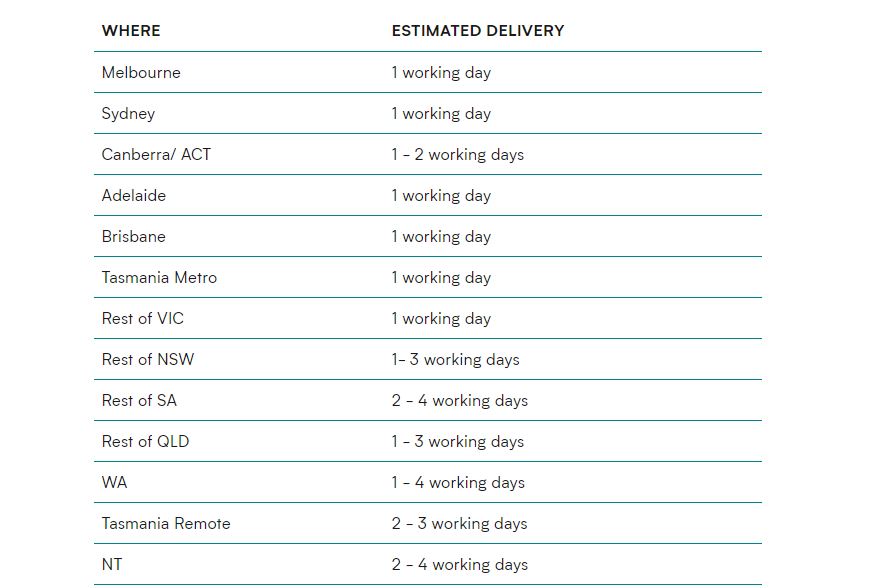Select the 1- 3 working days for NSW
Viewport: 872px width, 588px height.
455,360
